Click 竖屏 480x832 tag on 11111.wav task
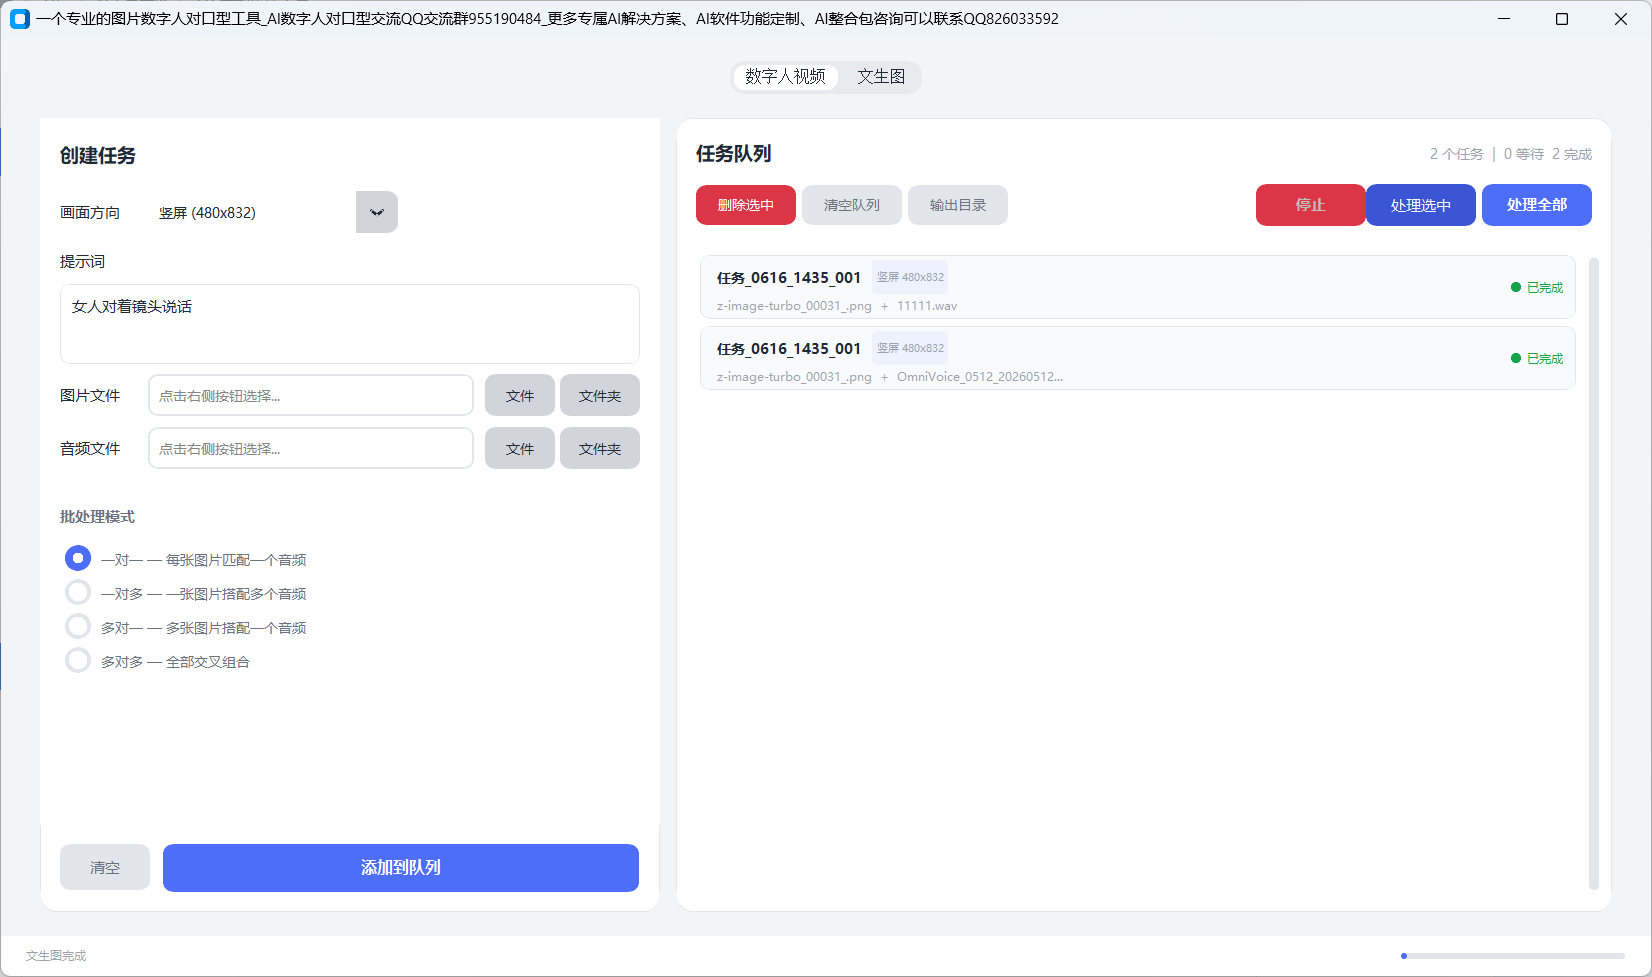Image resolution: width=1652 pixels, height=977 pixels. point(910,277)
